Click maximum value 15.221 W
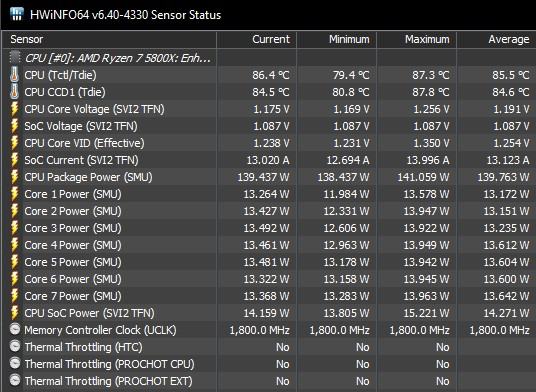This screenshot has width=536, height=392. pyautogui.click(x=426, y=313)
